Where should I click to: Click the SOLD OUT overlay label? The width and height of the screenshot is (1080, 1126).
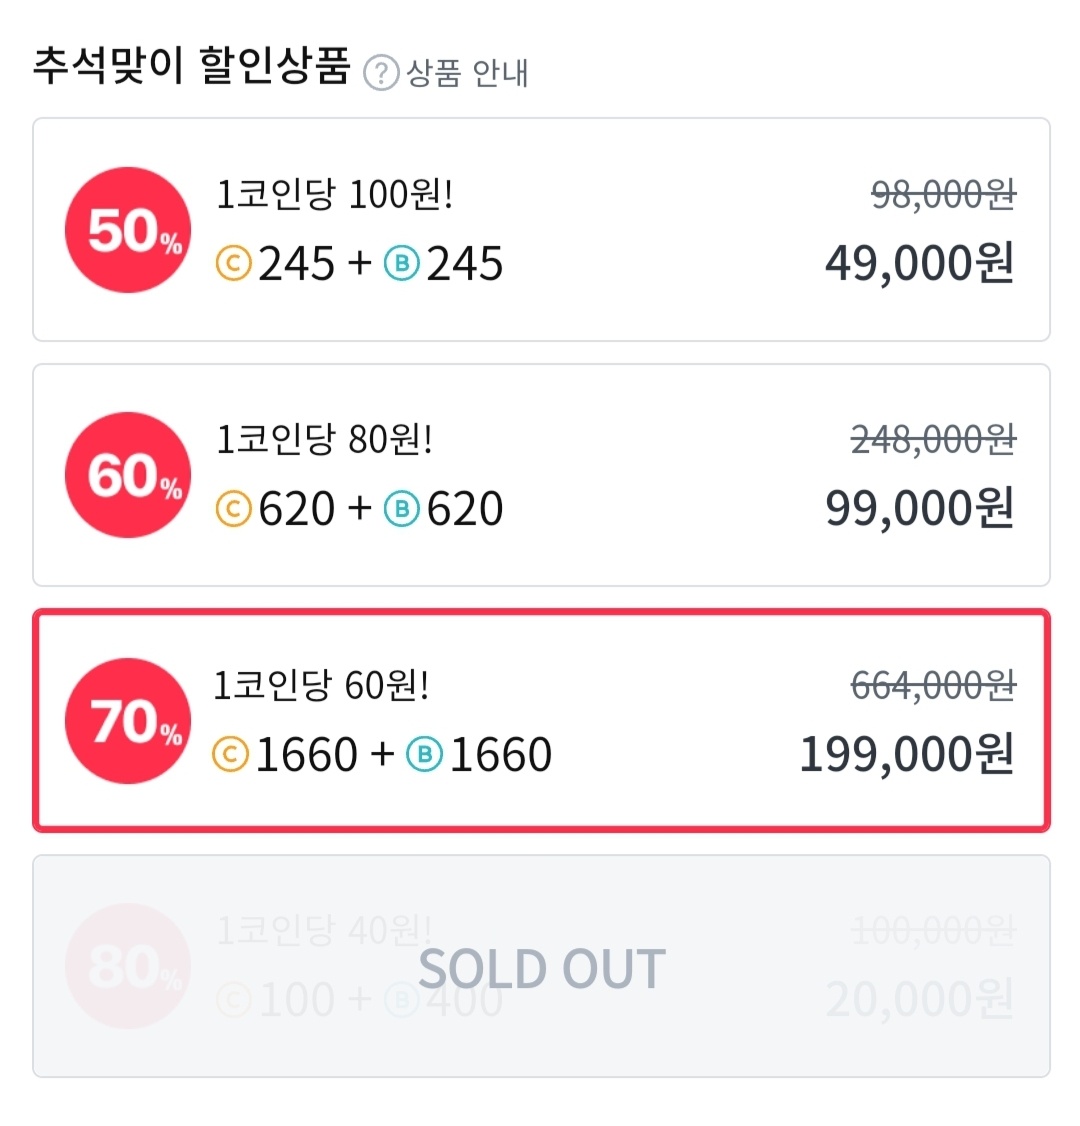(542, 969)
